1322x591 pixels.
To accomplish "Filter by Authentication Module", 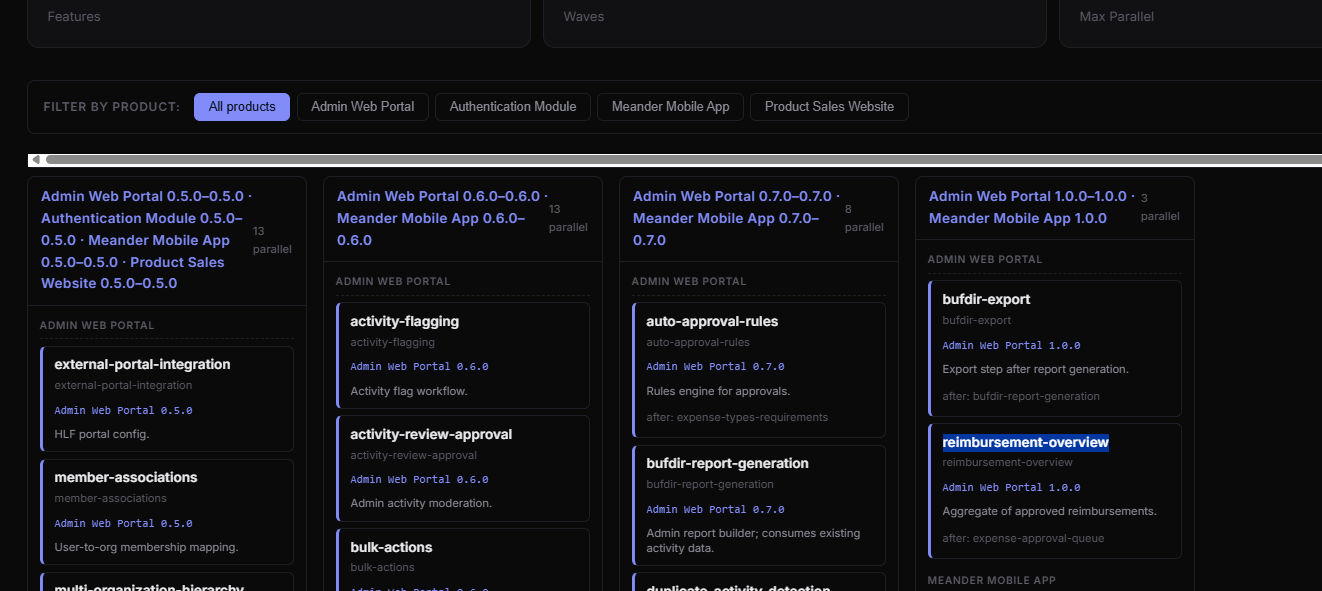I will point(513,107).
